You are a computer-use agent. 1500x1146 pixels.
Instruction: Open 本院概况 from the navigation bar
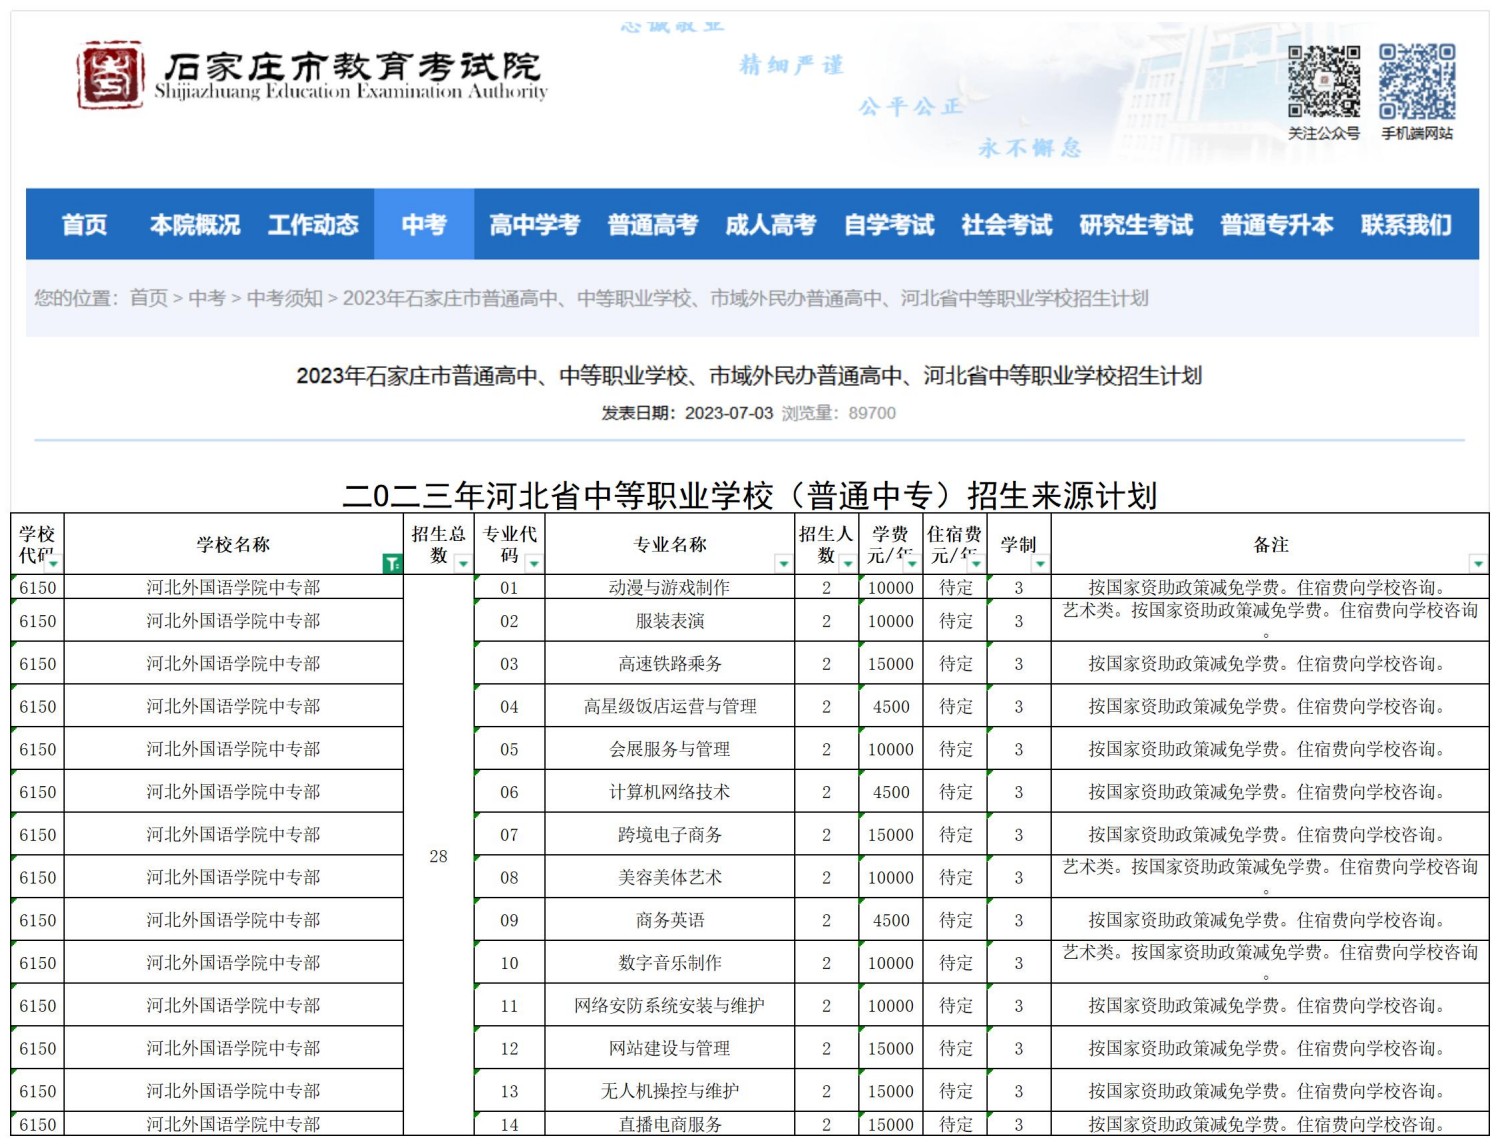(x=196, y=225)
